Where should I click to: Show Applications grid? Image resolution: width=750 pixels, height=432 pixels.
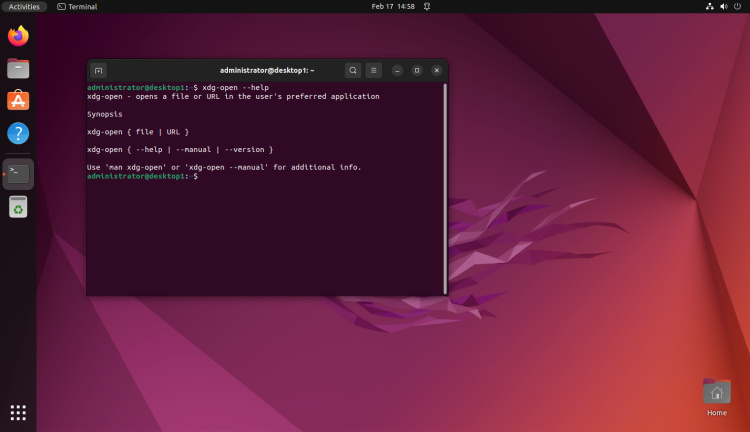click(18, 412)
